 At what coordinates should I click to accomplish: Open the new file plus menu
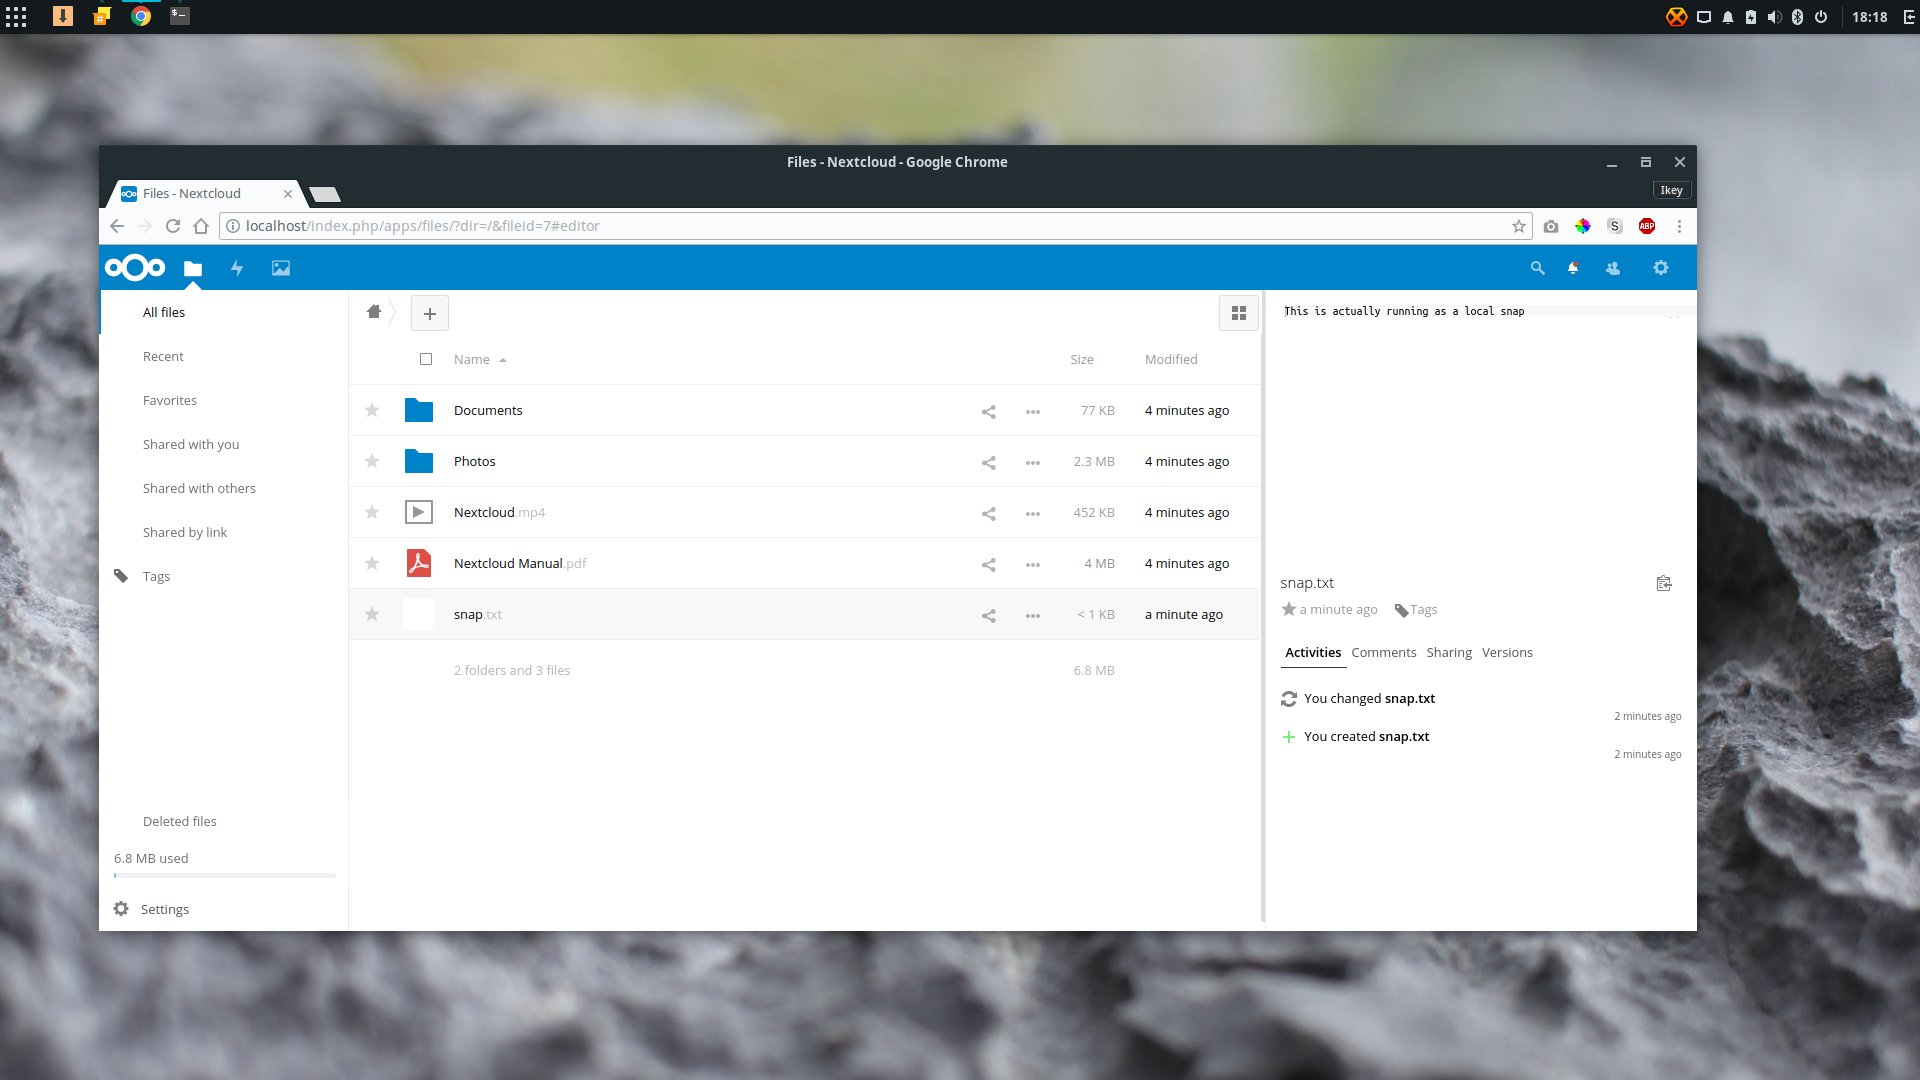(x=430, y=313)
